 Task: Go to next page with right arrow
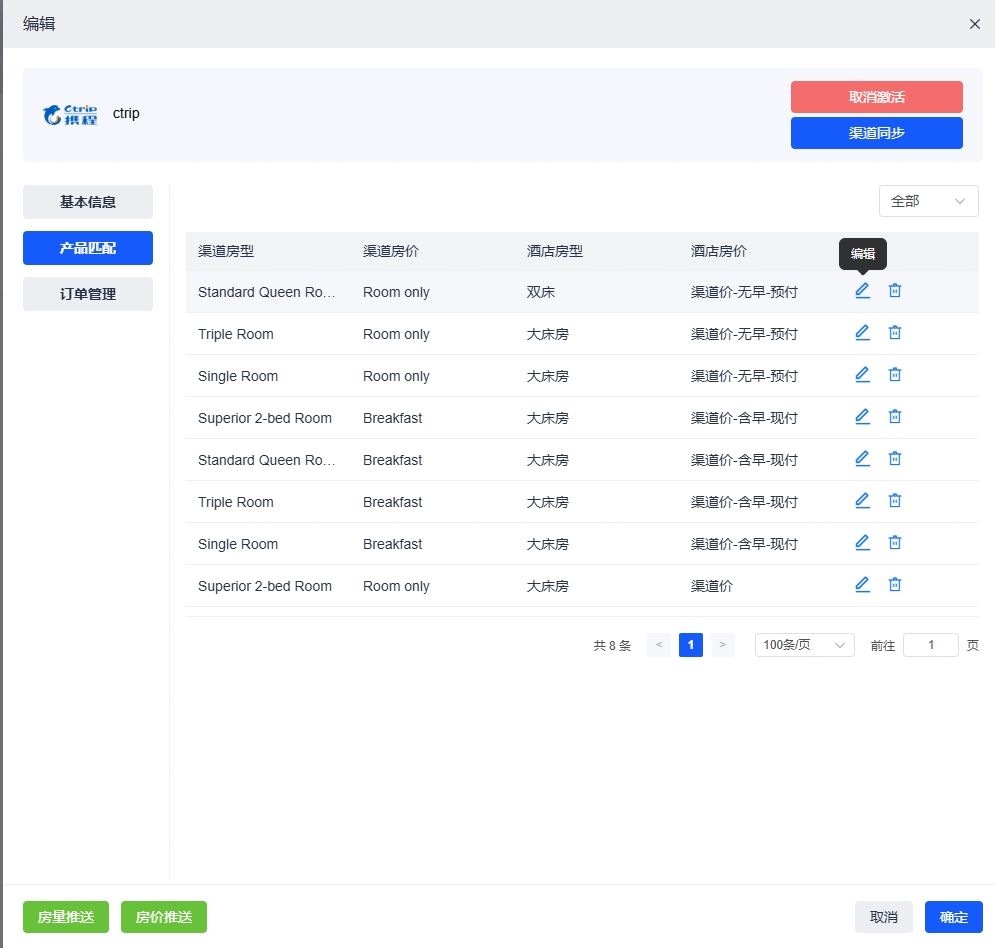pos(722,645)
